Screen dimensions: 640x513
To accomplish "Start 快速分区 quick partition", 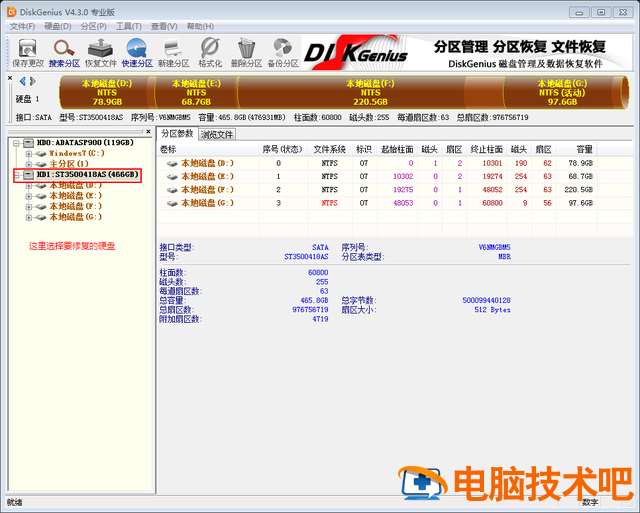I will pyautogui.click(x=137, y=53).
